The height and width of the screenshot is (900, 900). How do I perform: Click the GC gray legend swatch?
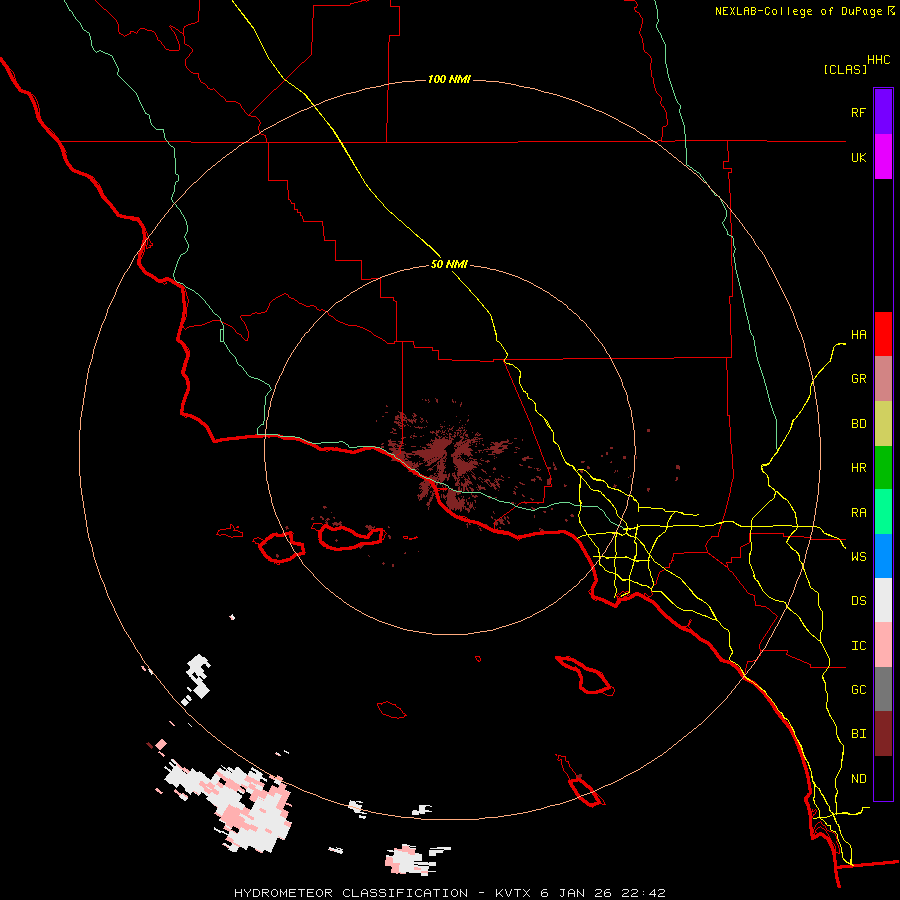click(x=883, y=689)
